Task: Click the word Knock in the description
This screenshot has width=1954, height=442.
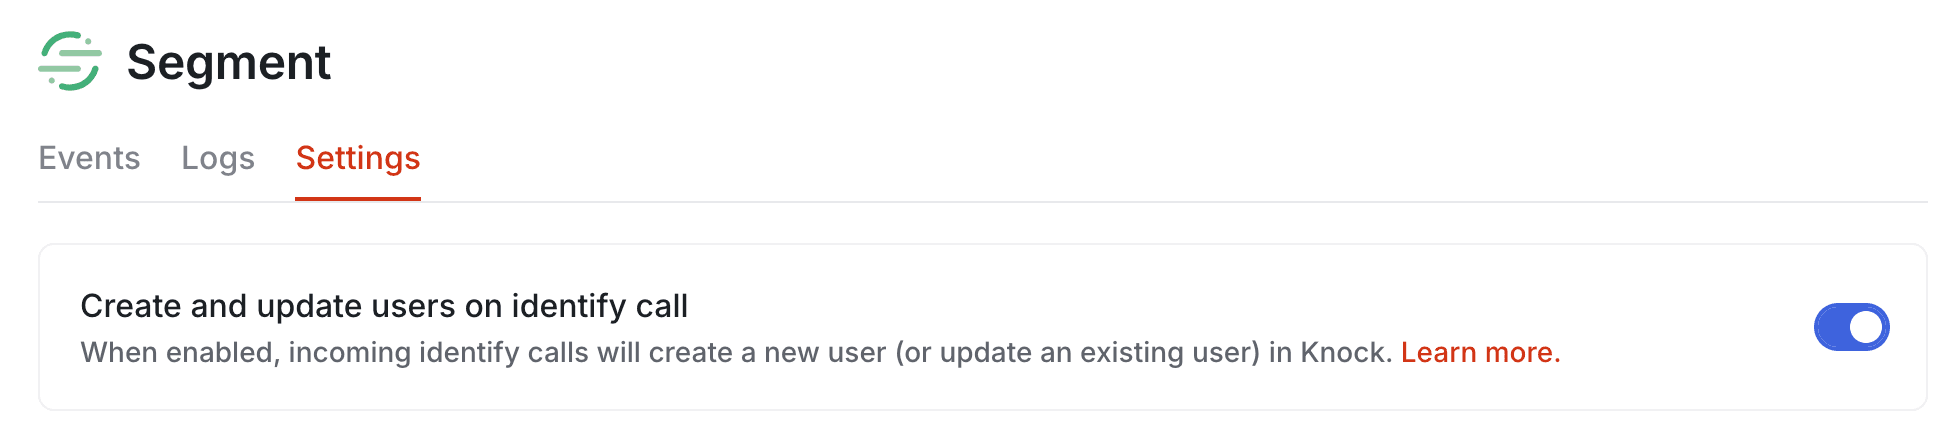Action: tap(1345, 352)
